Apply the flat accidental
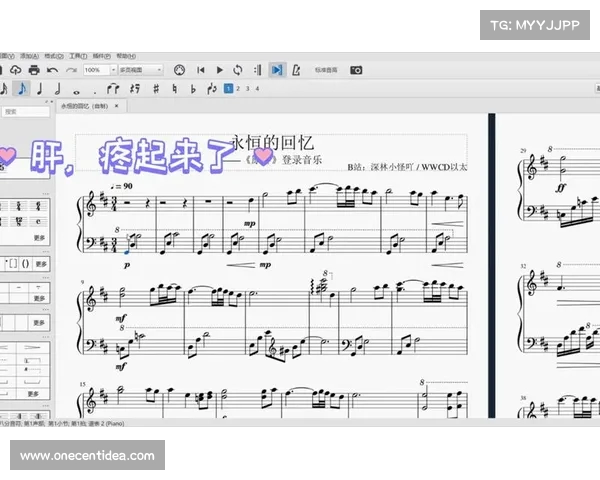 192,89
